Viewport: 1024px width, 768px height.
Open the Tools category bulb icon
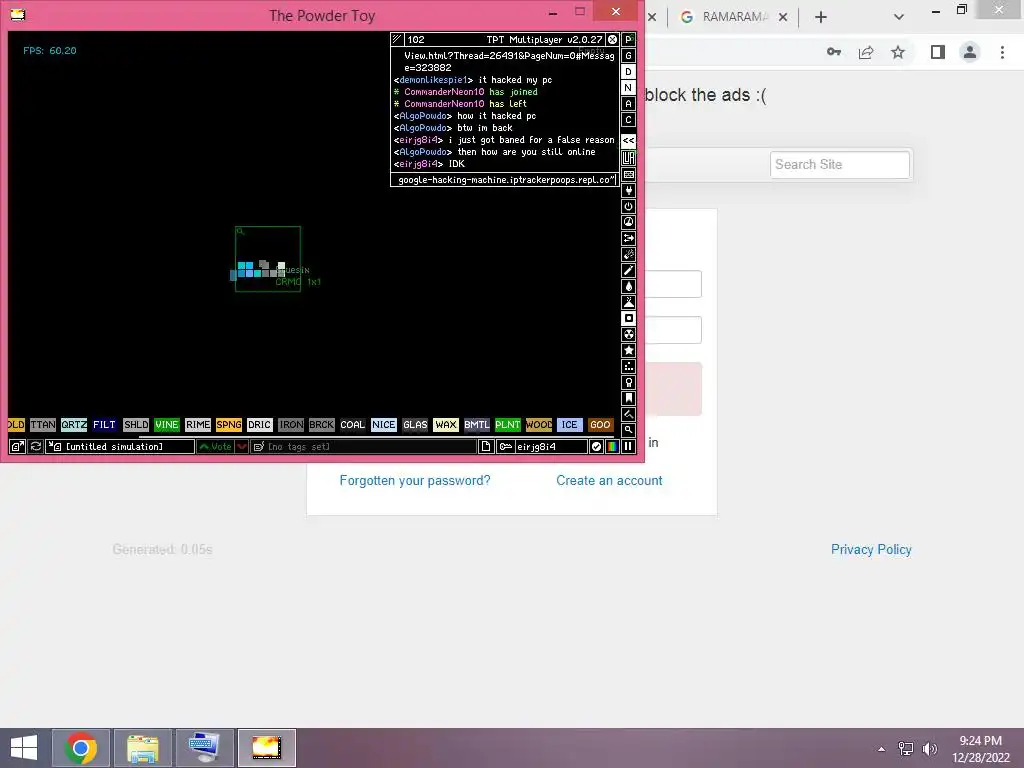pyautogui.click(x=628, y=383)
